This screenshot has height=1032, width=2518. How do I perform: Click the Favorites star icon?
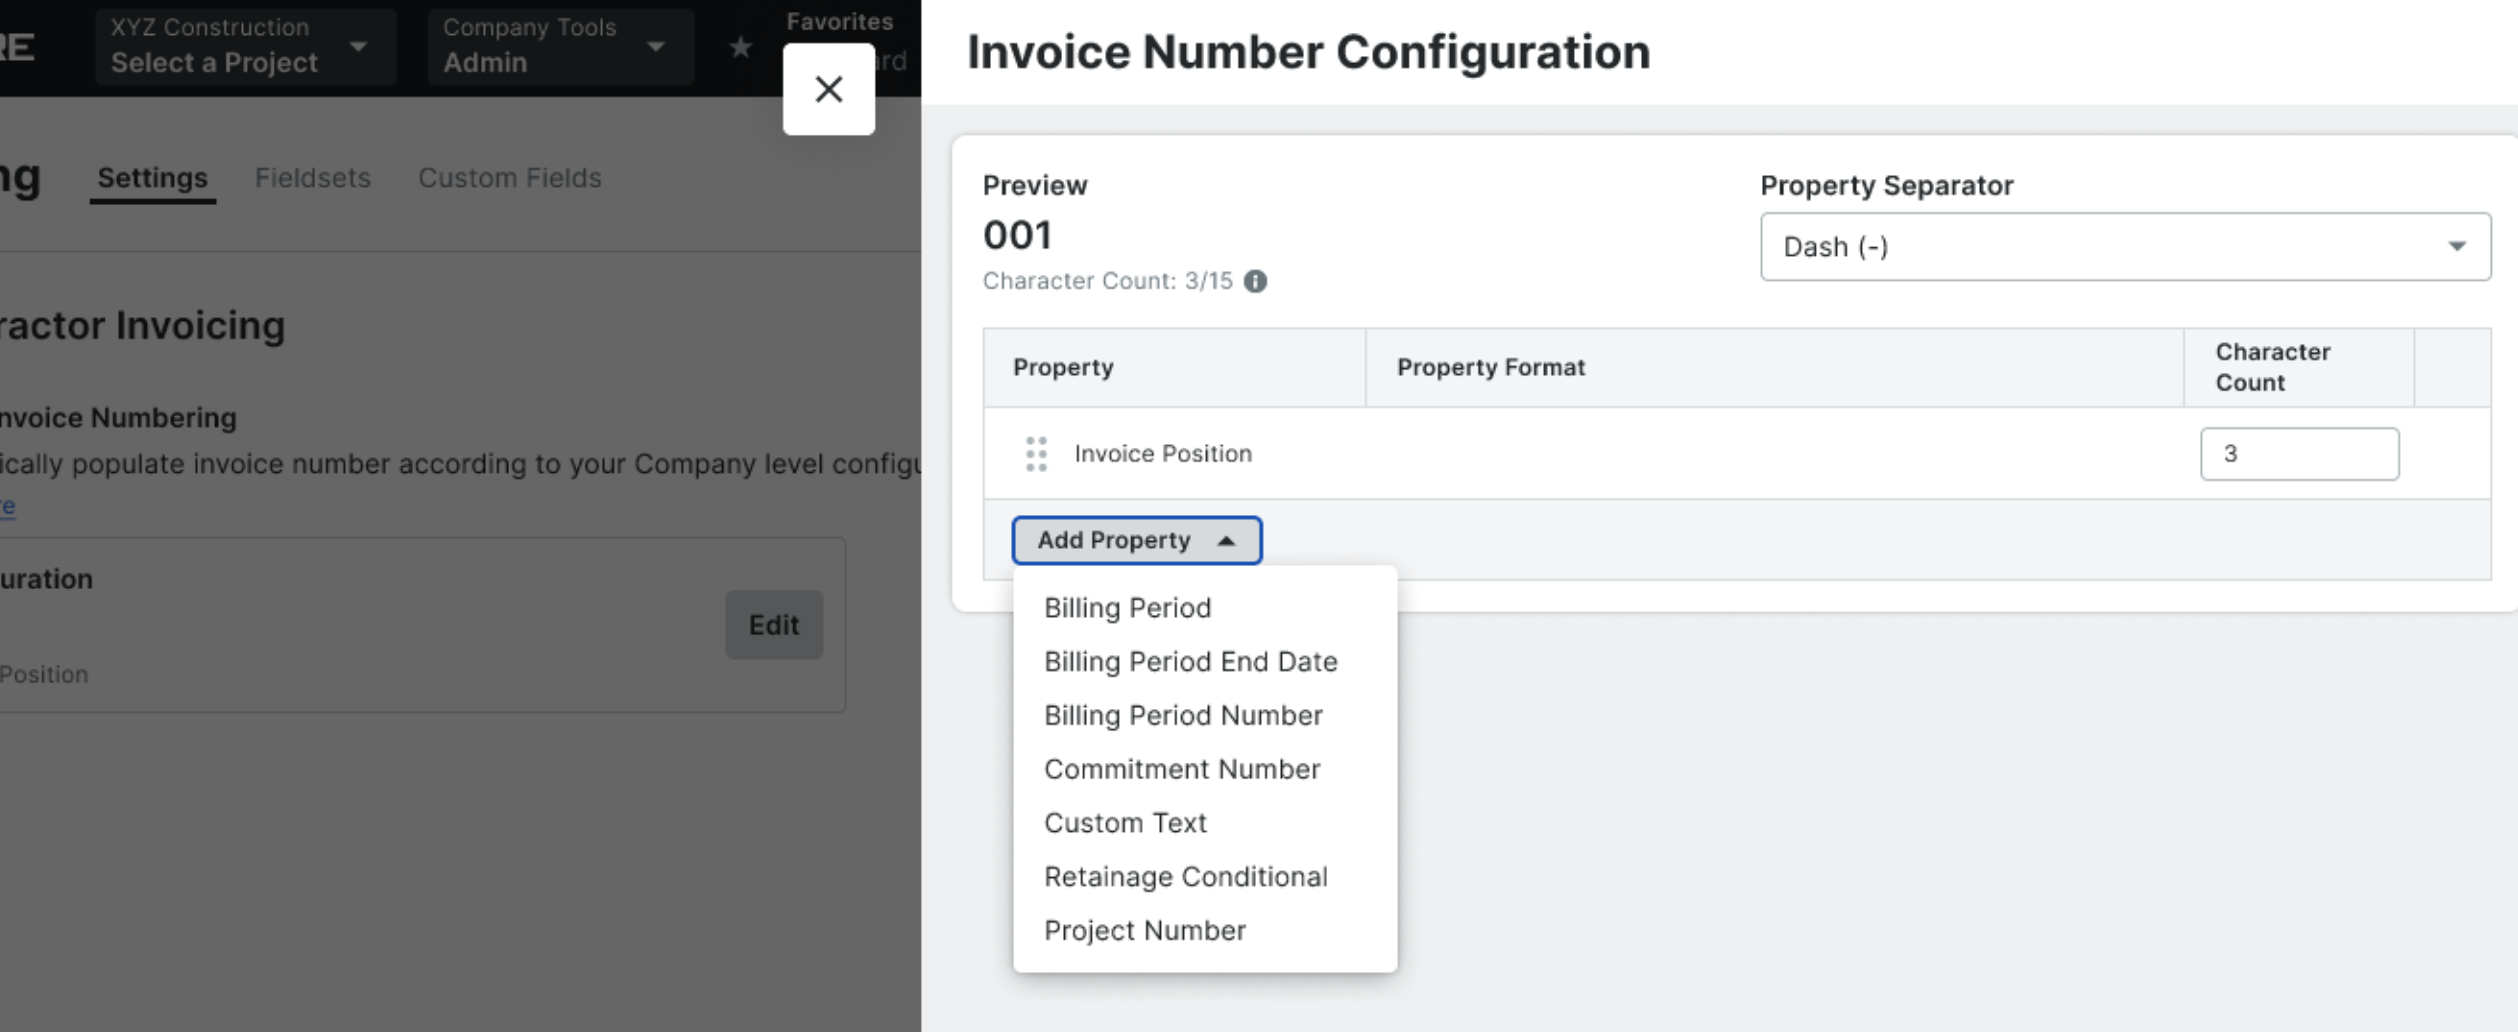740,47
